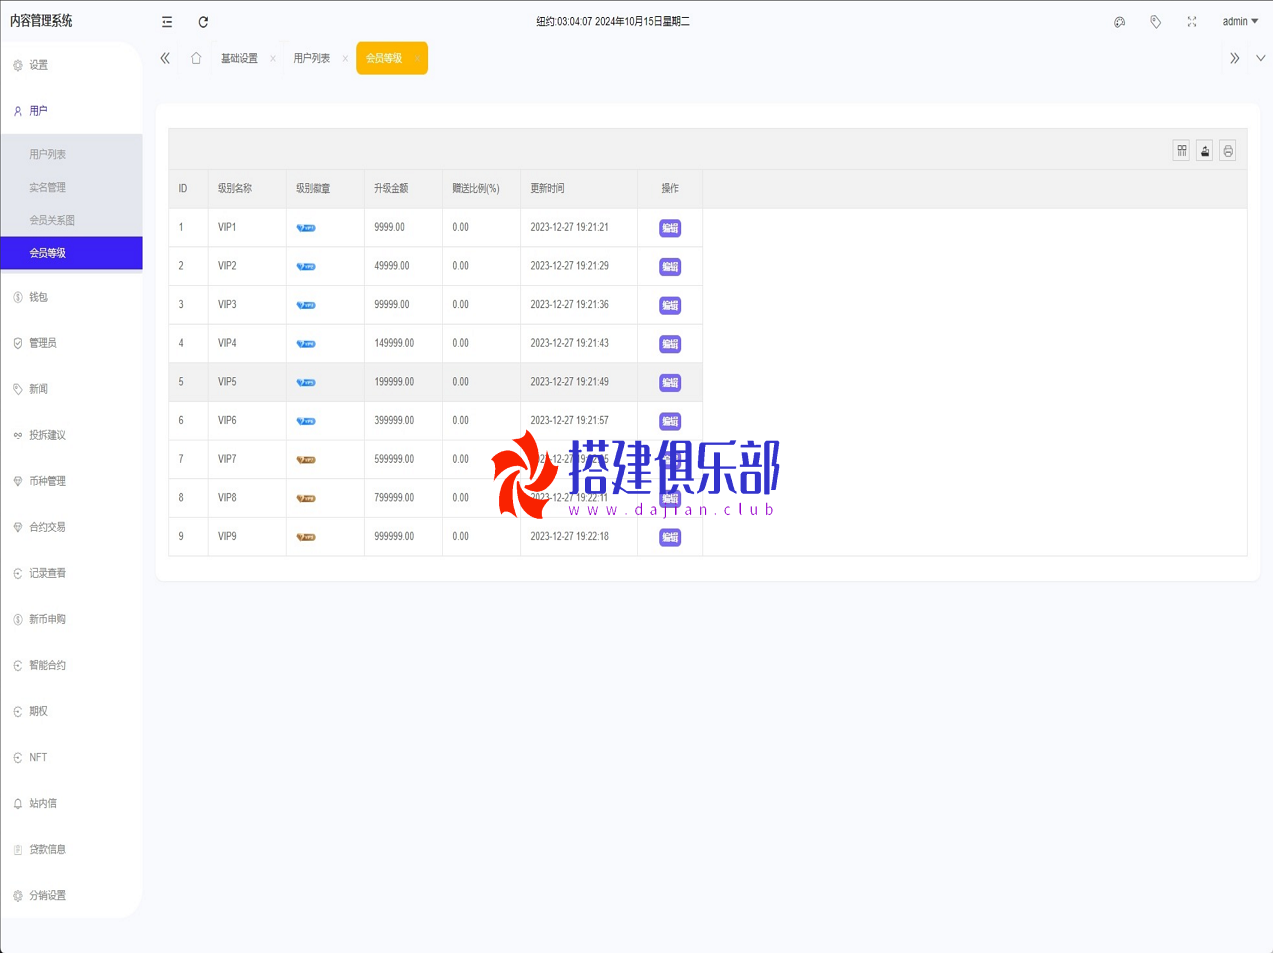Image resolution: width=1273 pixels, height=953 pixels.
Task: Open the 新币申购 sidebar menu
Action: [x=71, y=619]
